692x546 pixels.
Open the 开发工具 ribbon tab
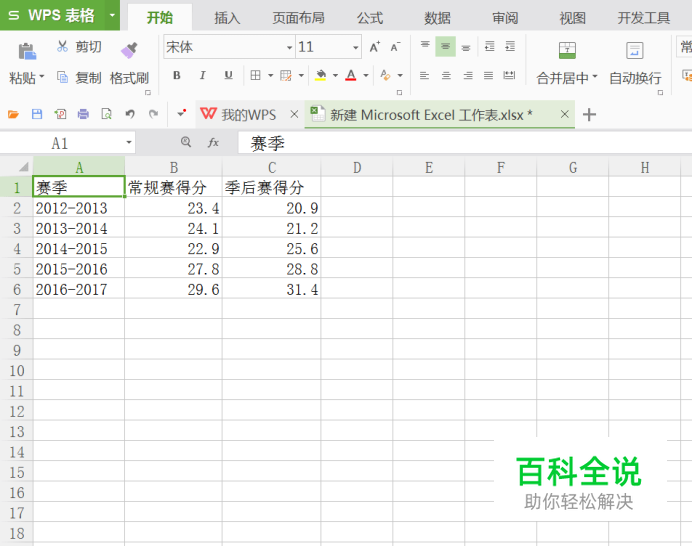(x=644, y=18)
